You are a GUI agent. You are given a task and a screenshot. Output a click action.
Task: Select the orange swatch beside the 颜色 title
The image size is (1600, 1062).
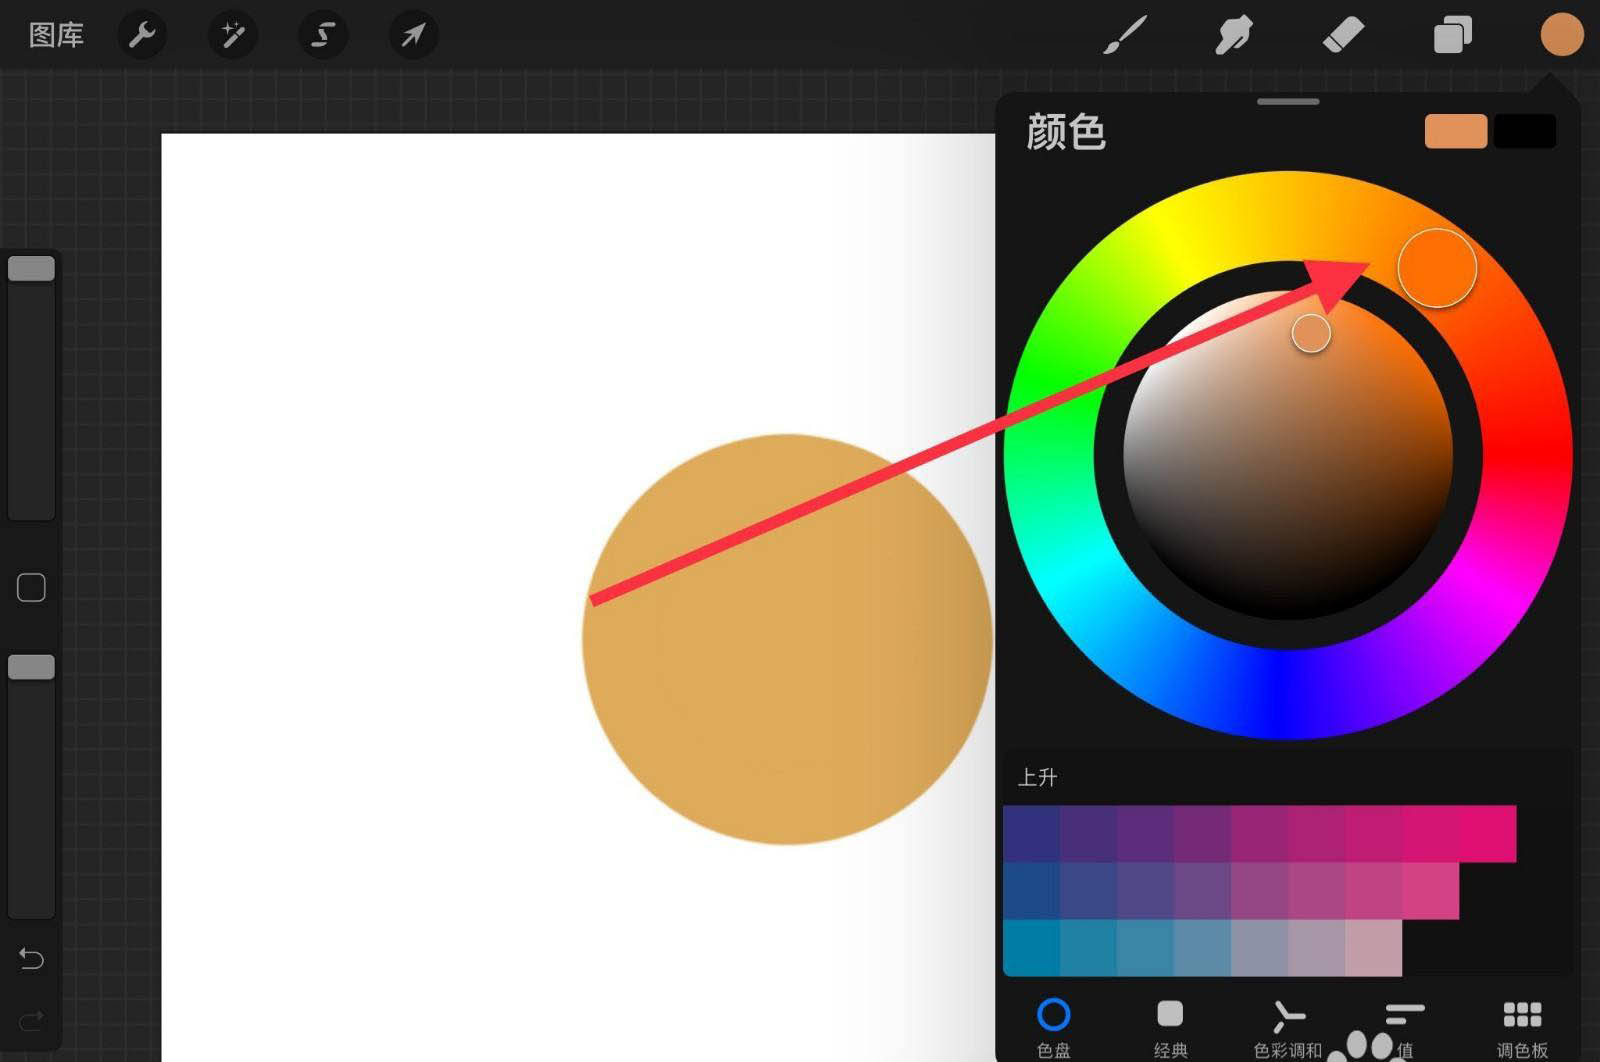(1454, 131)
